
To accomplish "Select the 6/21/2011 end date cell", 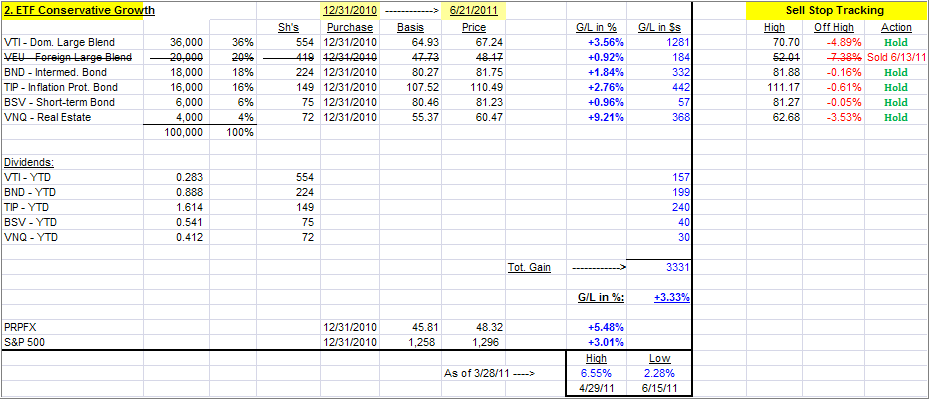I will pyautogui.click(x=474, y=11).
